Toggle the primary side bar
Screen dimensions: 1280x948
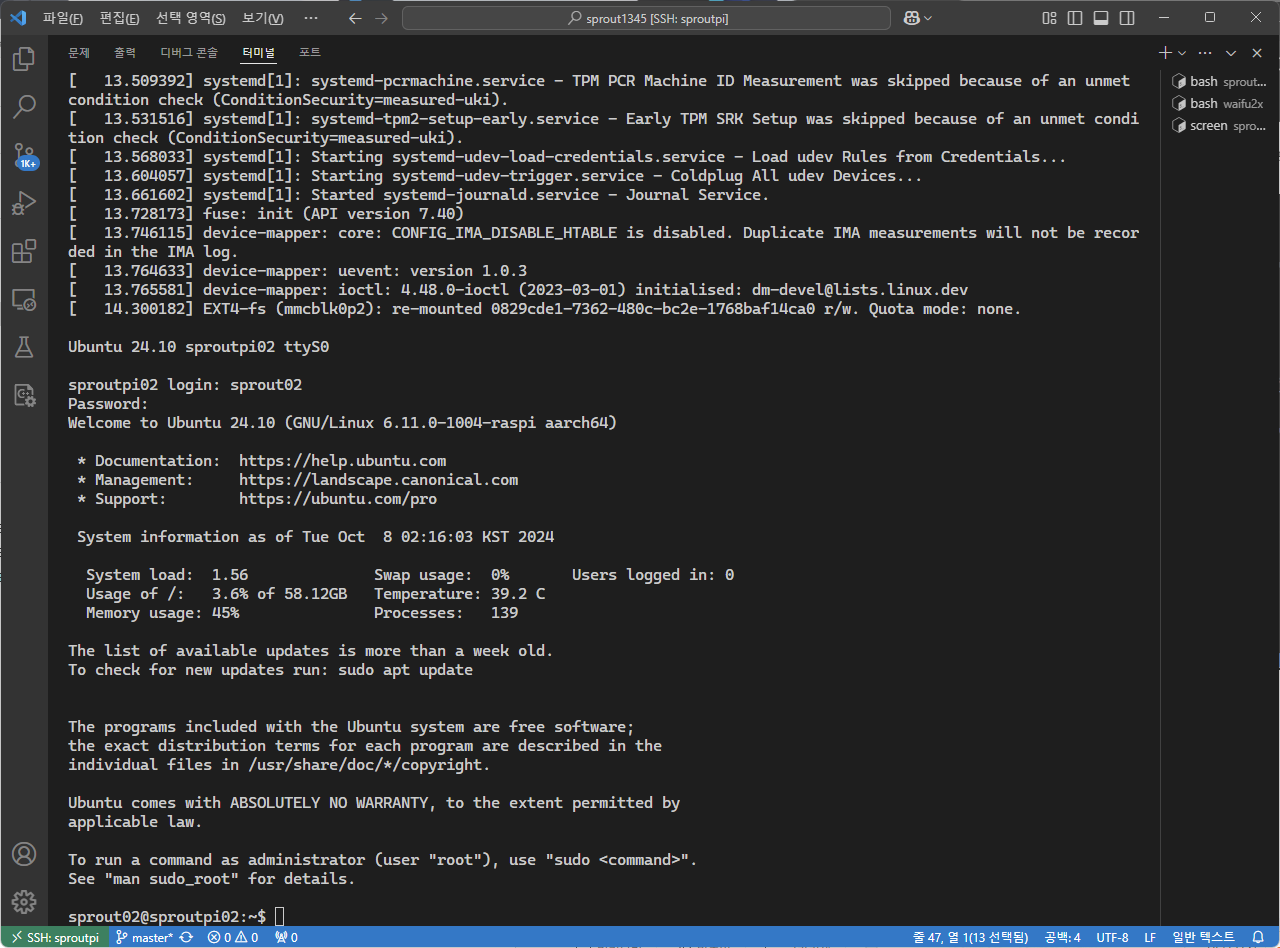[x=1075, y=18]
